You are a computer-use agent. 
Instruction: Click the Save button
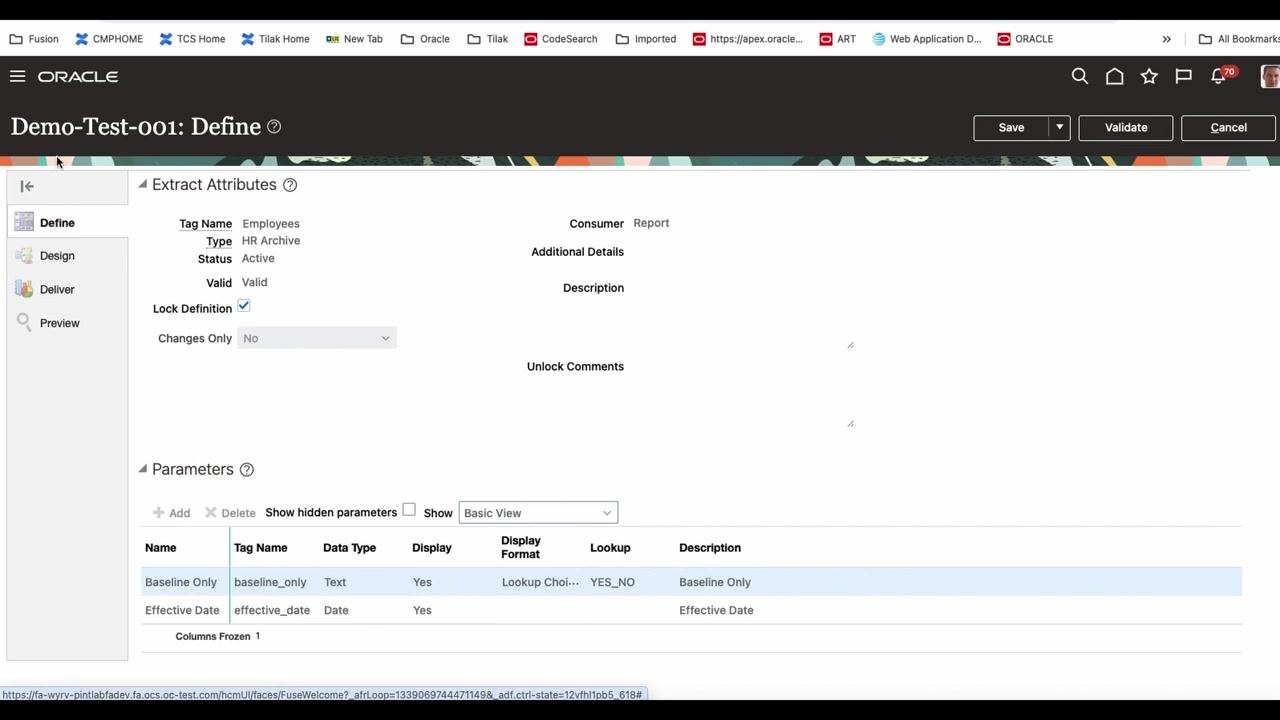(1011, 127)
